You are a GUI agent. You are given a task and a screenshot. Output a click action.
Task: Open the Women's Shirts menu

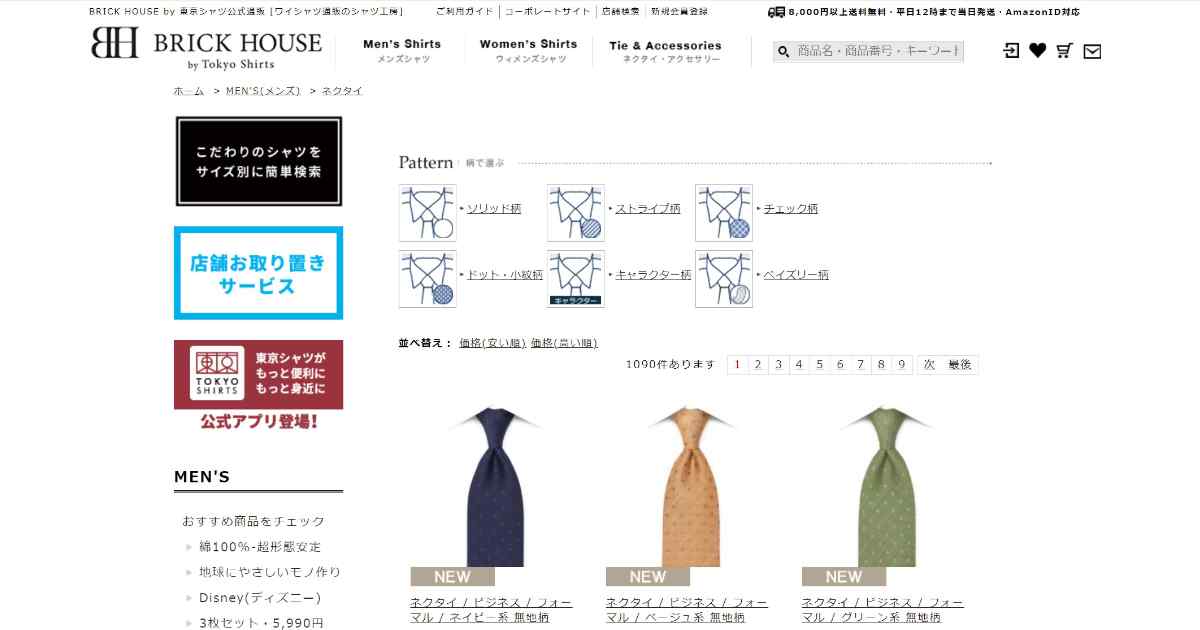tap(528, 51)
